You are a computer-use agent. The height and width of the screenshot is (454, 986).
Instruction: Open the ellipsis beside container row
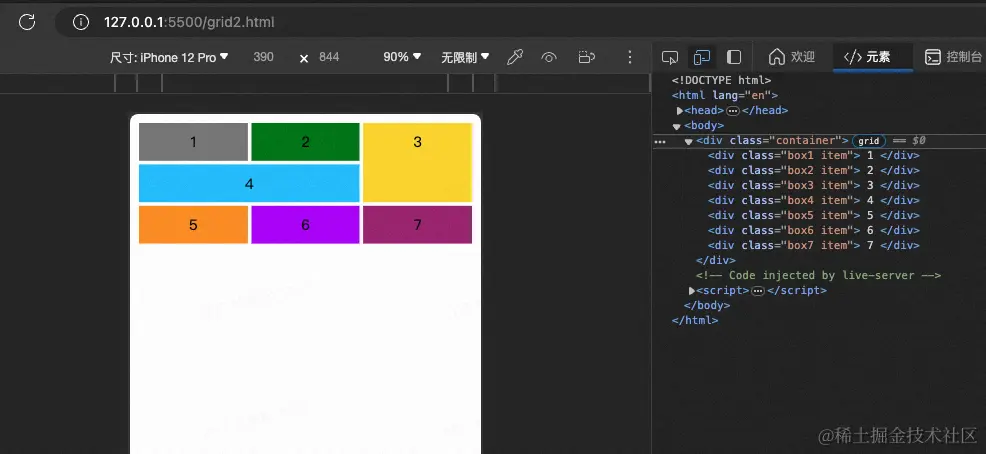(660, 142)
